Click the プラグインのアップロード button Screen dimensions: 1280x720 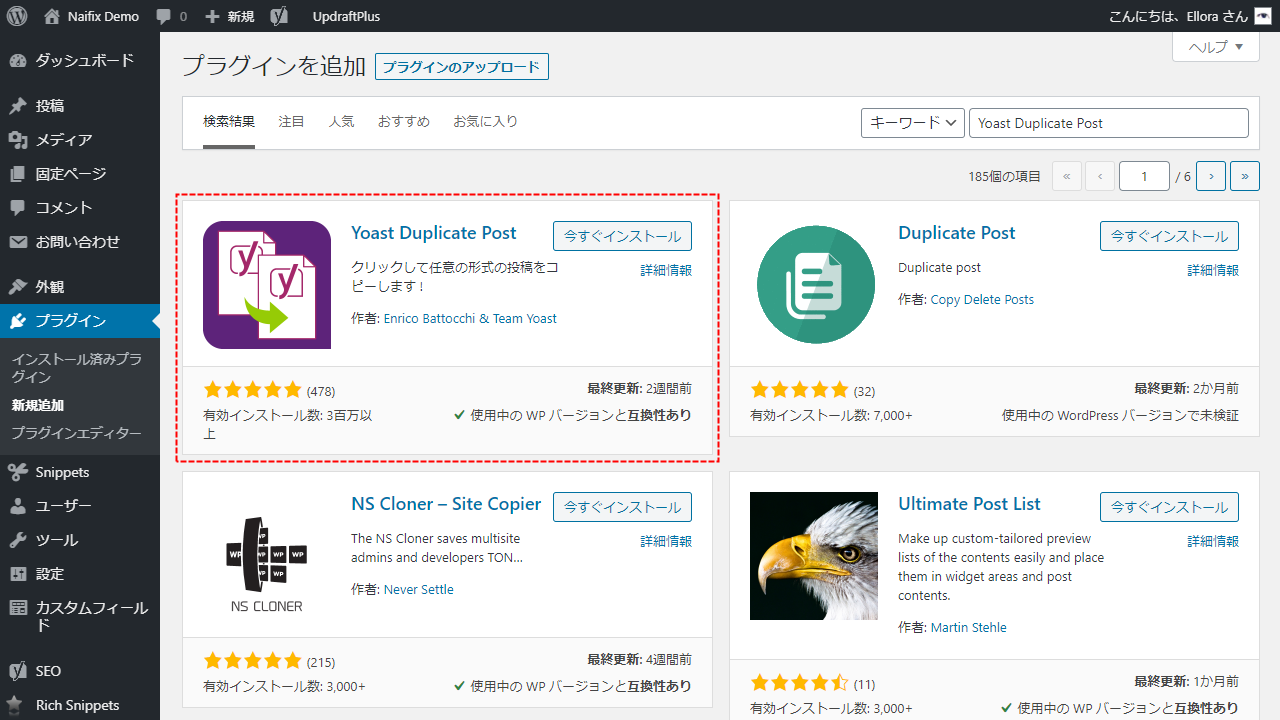[462, 67]
